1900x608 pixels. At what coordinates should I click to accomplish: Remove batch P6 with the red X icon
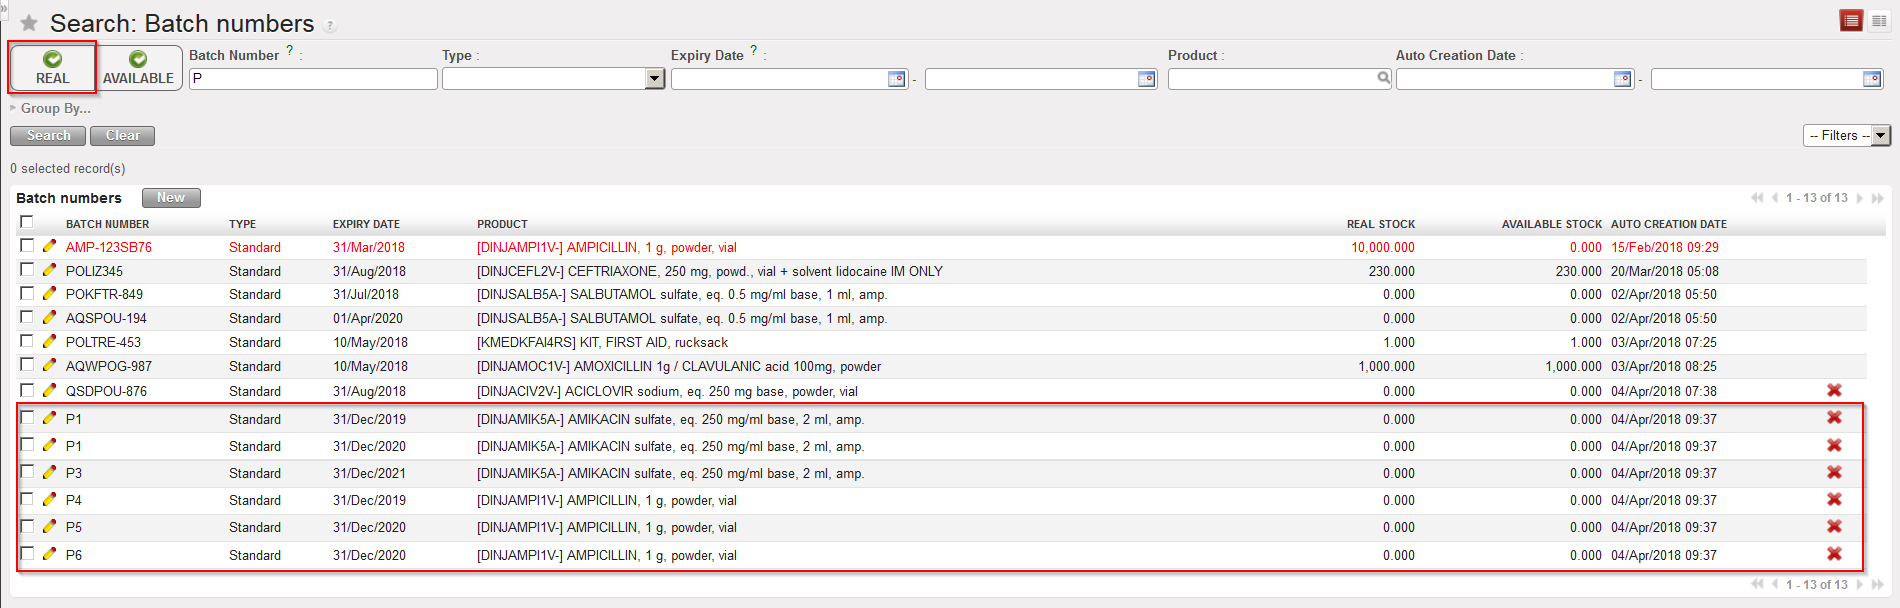coord(1834,554)
